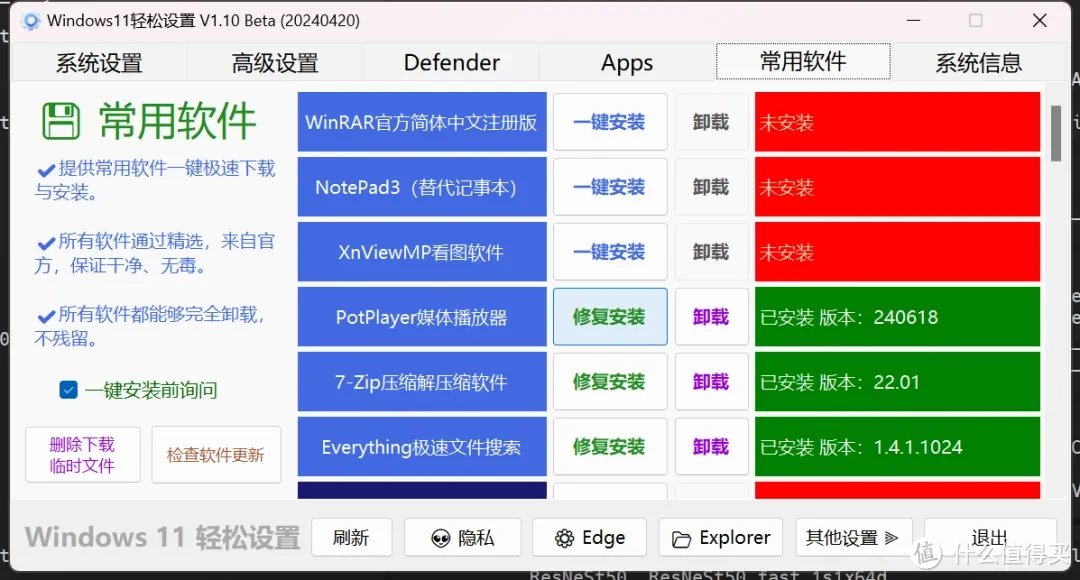Click 修复安装 for PotPlayer

tap(610, 317)
